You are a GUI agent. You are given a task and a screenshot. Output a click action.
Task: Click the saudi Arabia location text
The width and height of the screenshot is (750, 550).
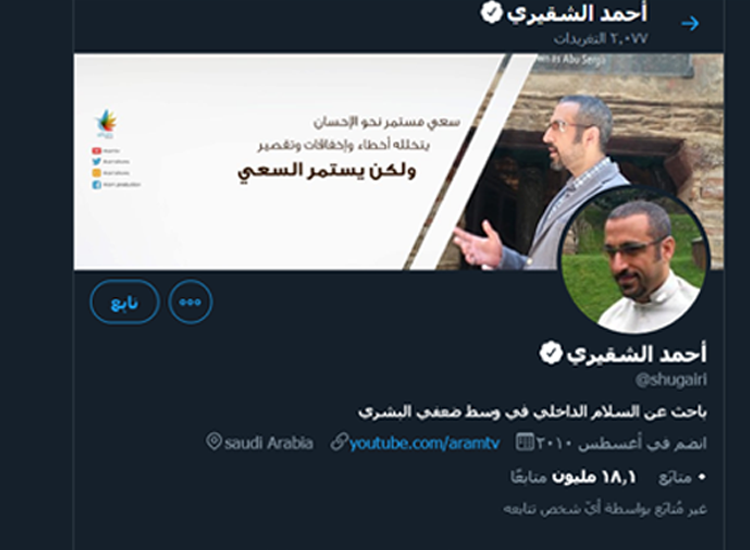(x=268, y=443)
